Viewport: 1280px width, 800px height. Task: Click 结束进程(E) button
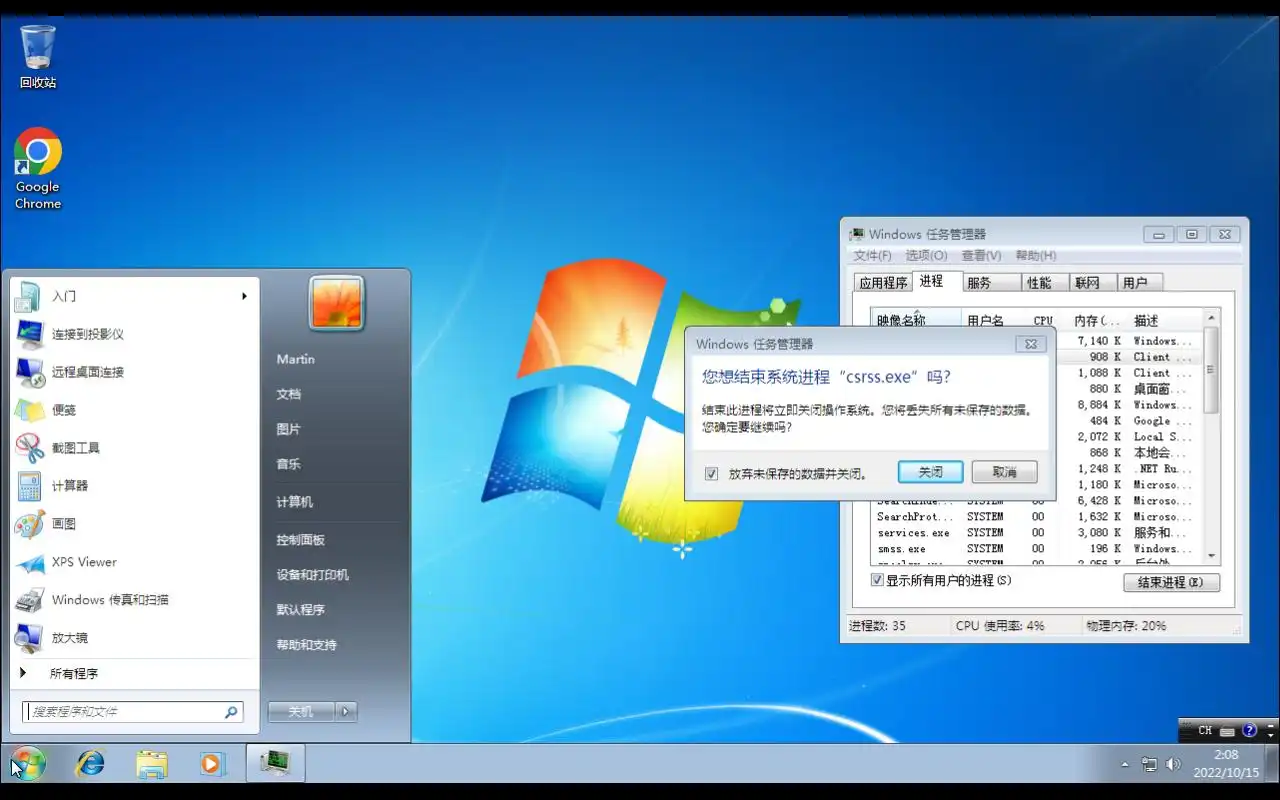coord(1171,582)
